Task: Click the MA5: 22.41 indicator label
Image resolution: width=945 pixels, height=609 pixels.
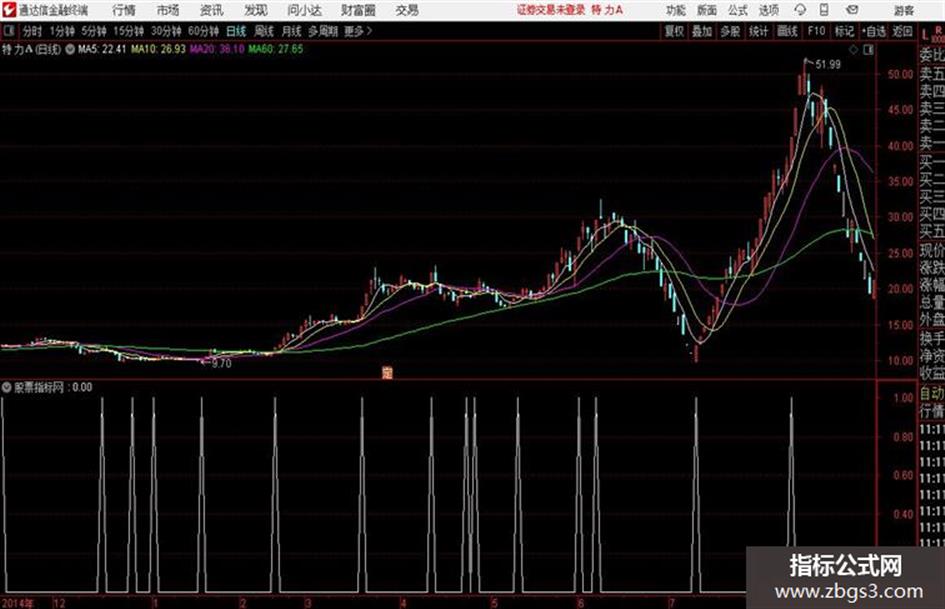Action: [102, 49]
